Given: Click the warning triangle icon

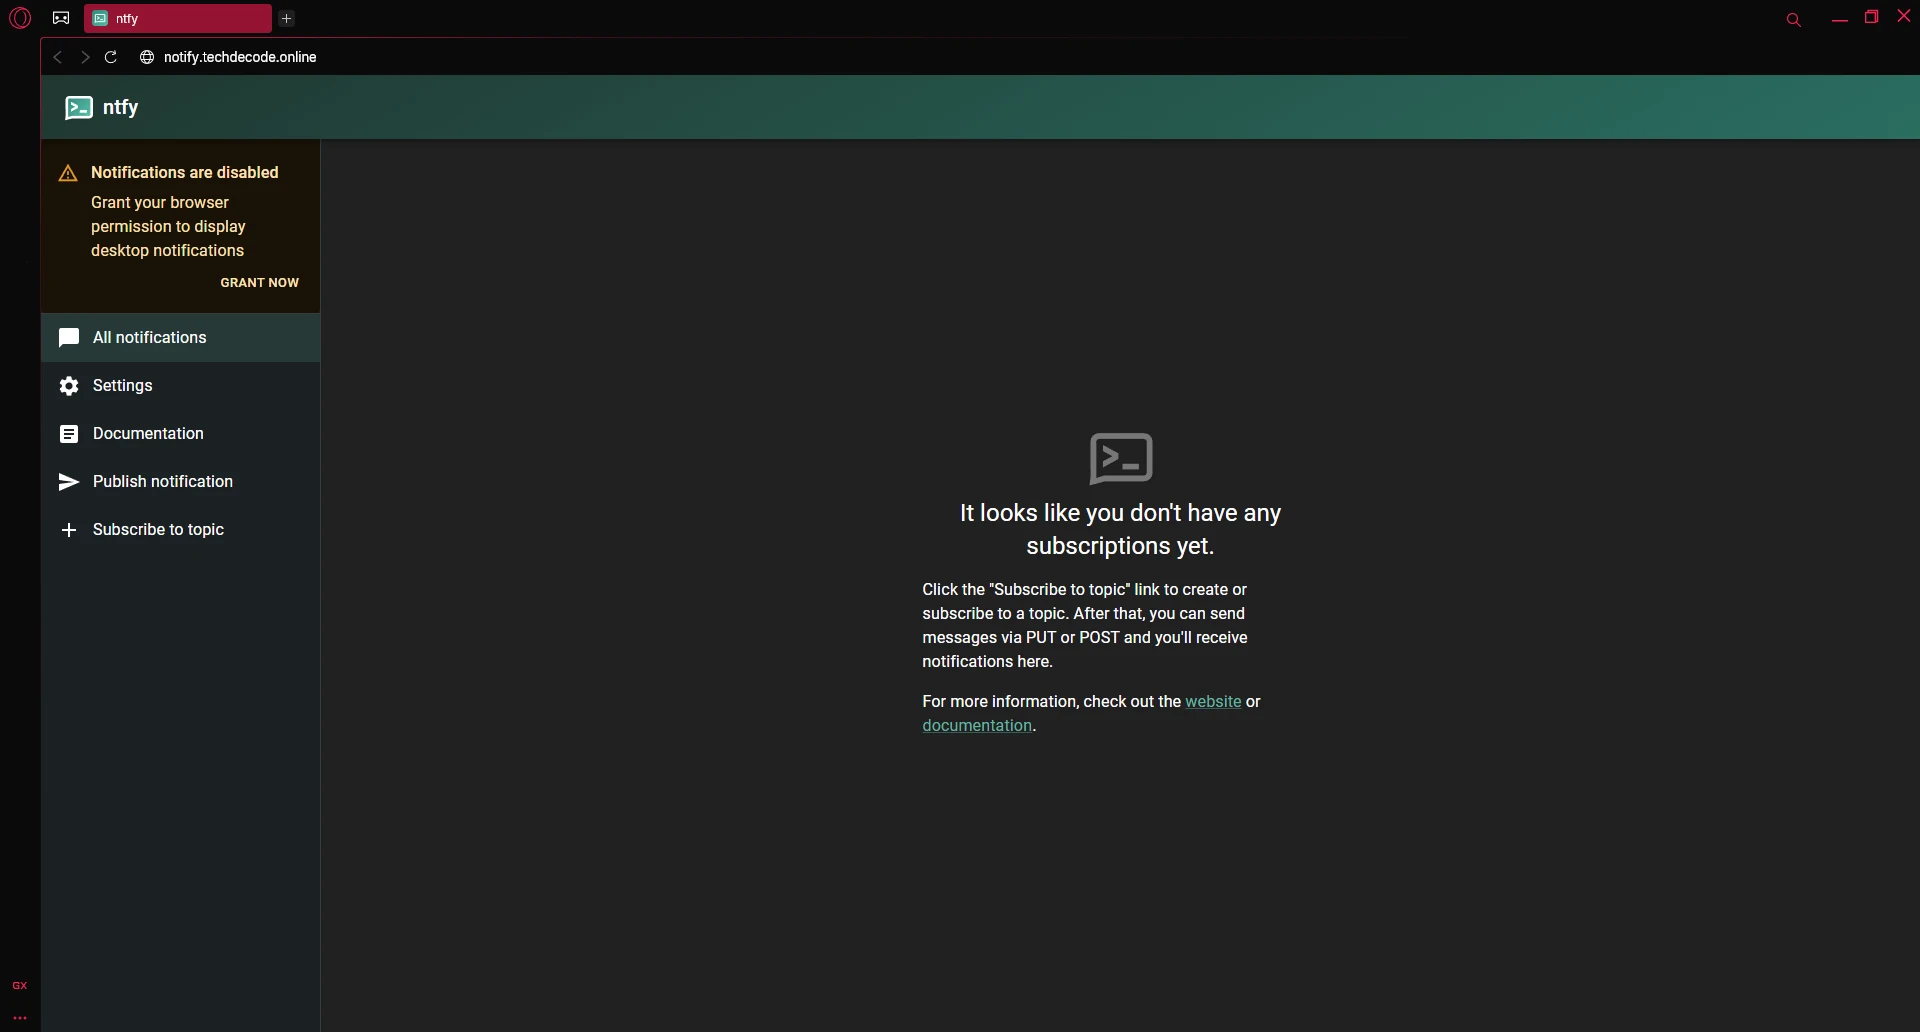Looking at the screenshot, I should [68, 174].
